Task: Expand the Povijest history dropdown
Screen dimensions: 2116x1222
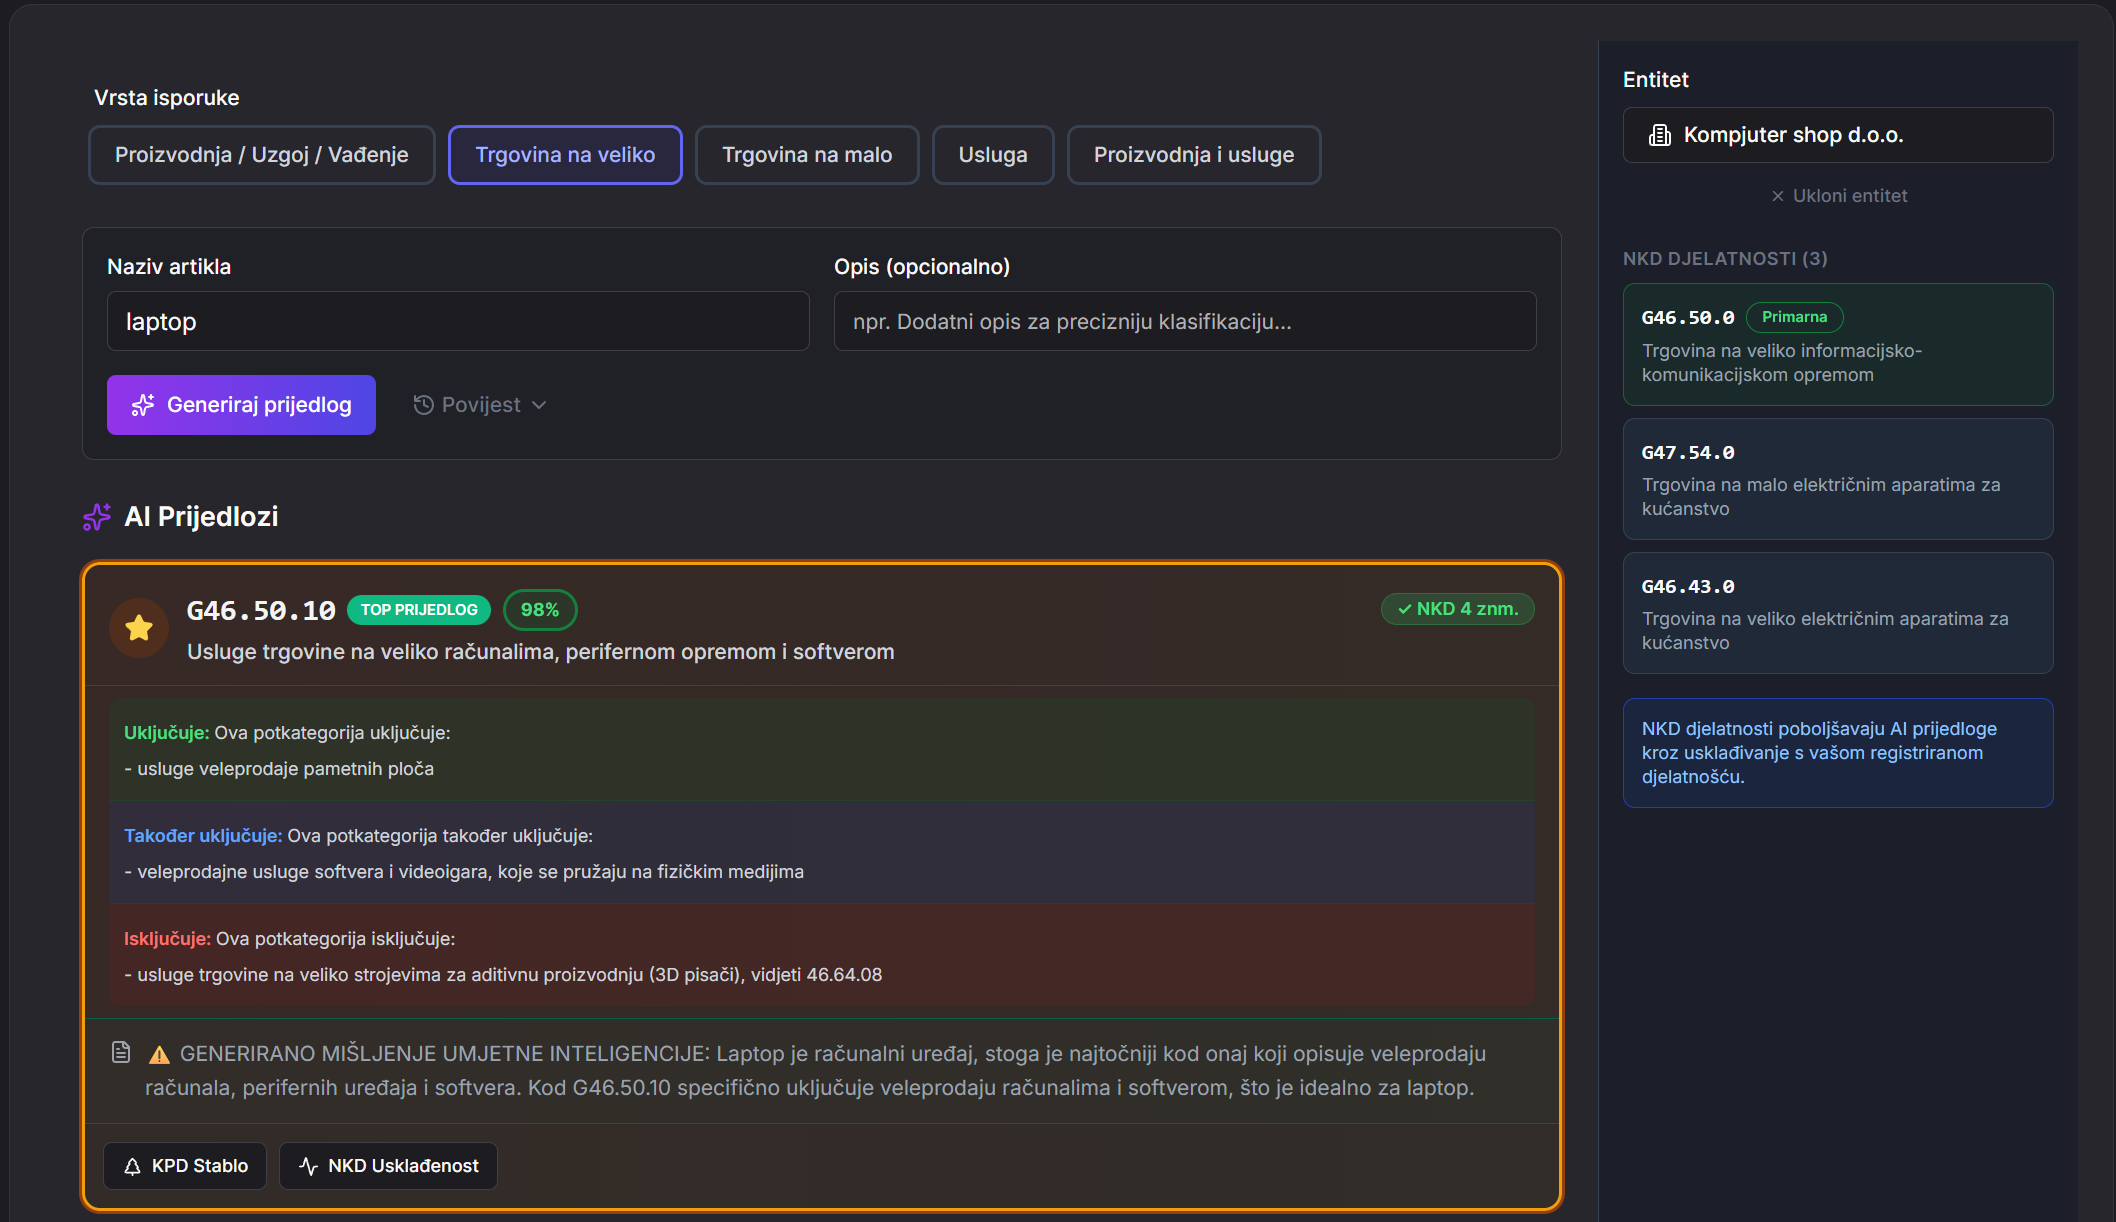Action: (x=481, y=405)
